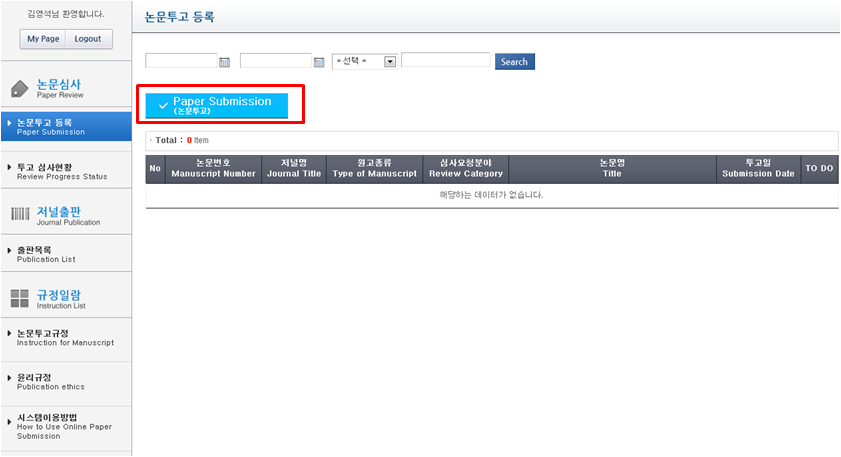Image resolution: width=841 pixels, height=457 pixels.
Task: Click the Paper Review tag icon
Action: [x=20, y=89]
